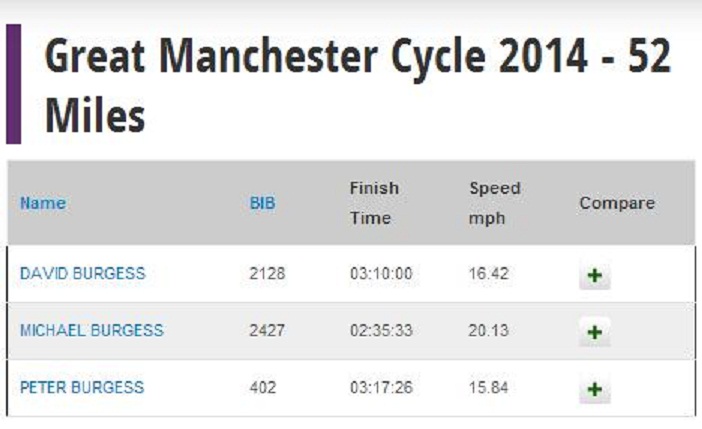Viewport: 702px width, 429px height.
Task: Select bib number 402 cell
Action: 263,387
